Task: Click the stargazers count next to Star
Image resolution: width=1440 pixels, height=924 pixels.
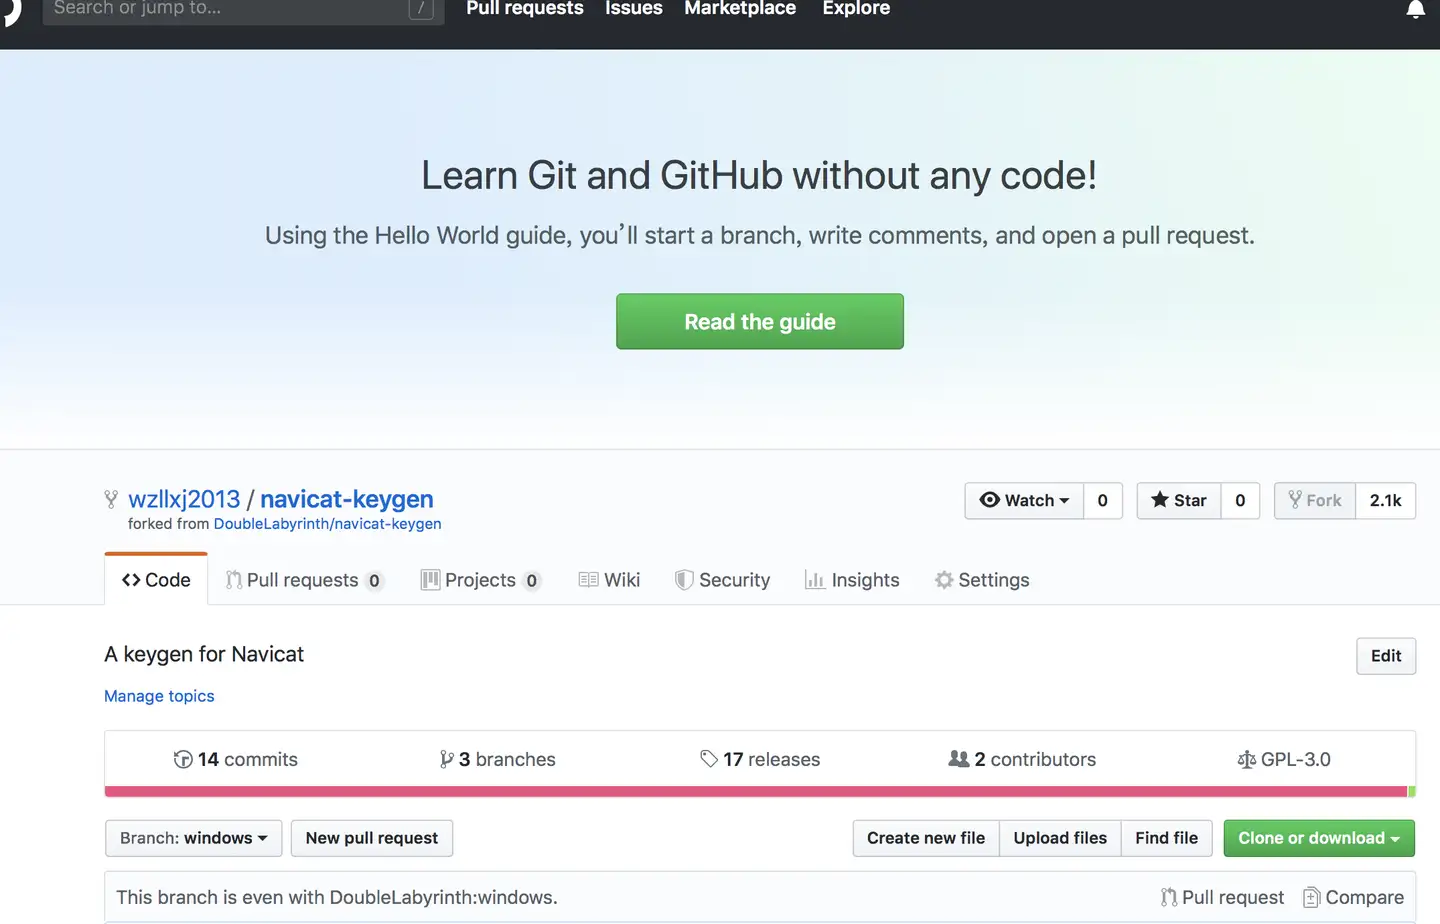Action: pyautogui.click(x=1240, y=500)
